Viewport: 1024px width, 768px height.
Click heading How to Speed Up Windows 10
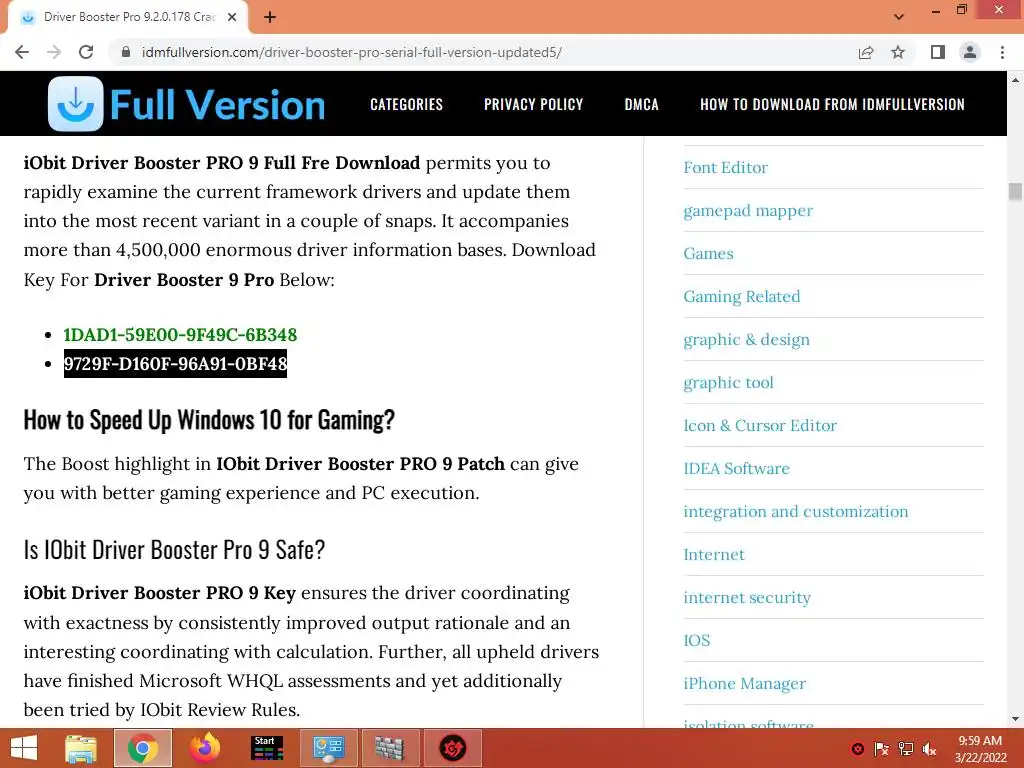click(209, 420)
